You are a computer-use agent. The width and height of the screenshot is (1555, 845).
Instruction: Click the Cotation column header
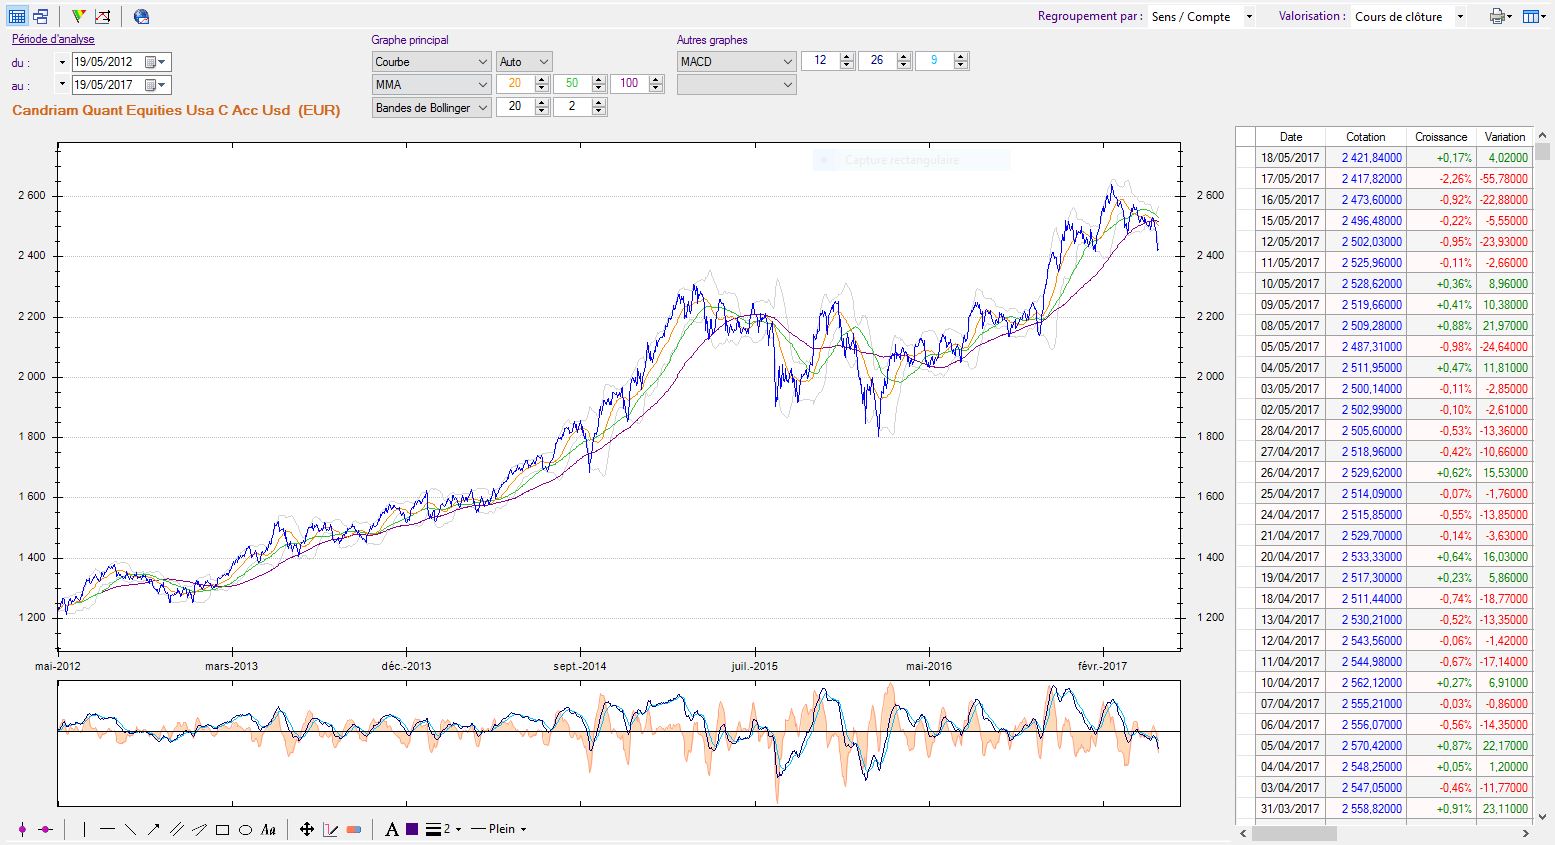(x=1365, y=137)
